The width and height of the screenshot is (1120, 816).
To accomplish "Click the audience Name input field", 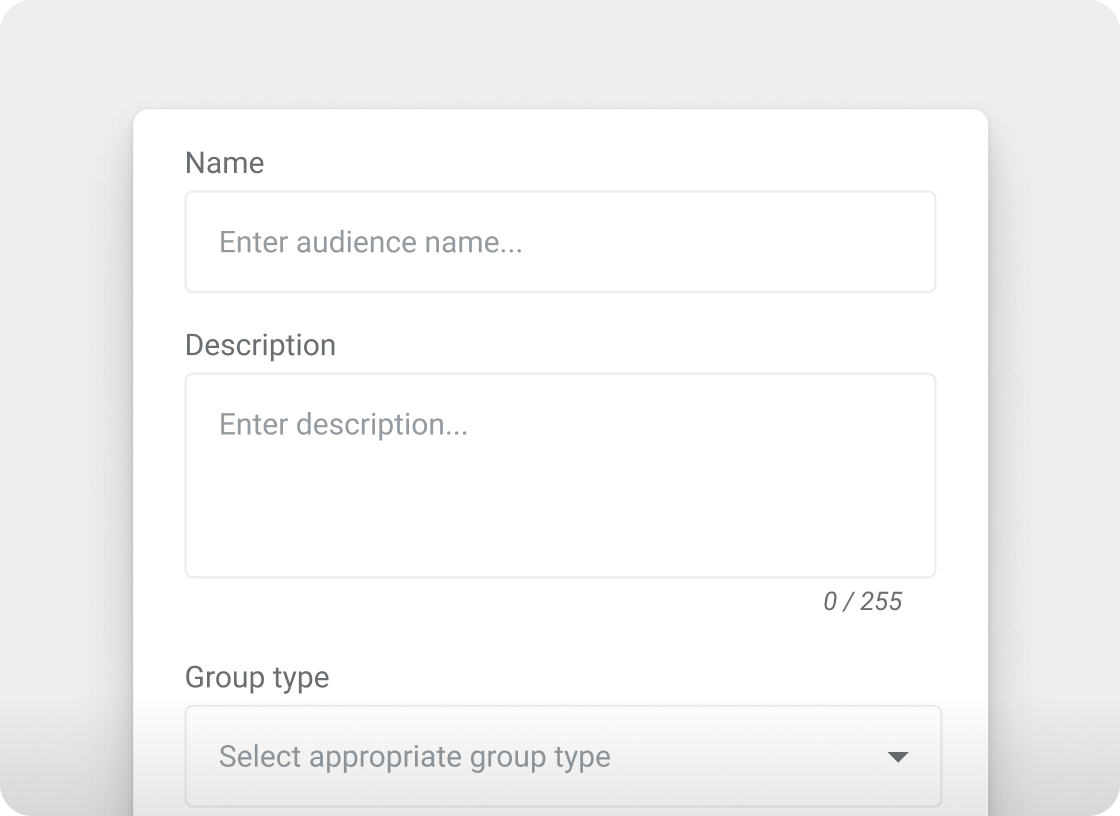I will click(x=560, y=242).
